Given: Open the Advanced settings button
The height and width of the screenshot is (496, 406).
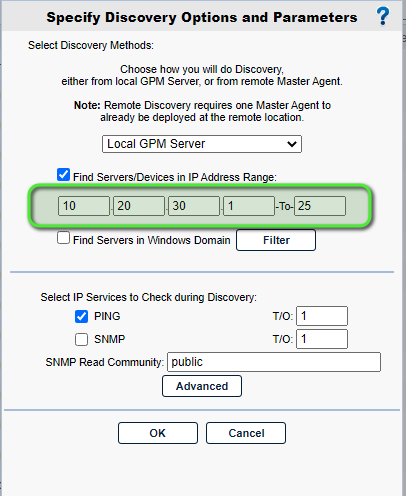Looking at the screenshot, I should tap(202, 386).
